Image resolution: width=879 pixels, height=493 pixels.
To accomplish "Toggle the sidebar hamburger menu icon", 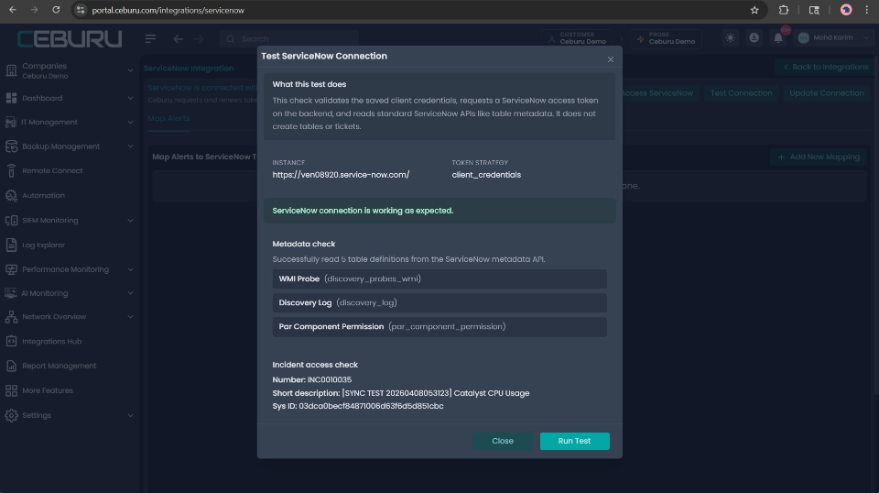I will pyautogui.click(x=150, y=39).
